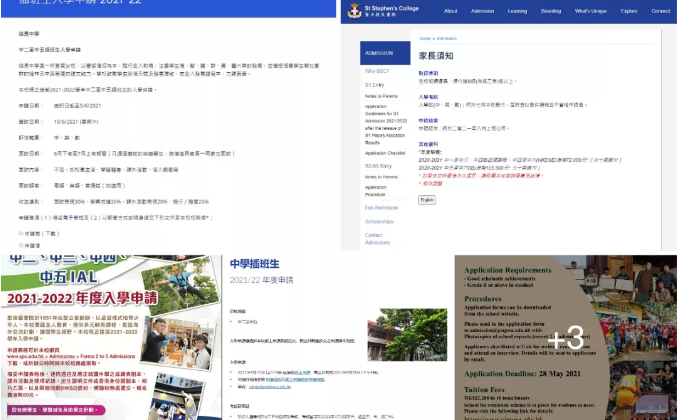Open the Learning menu
The image size is (677, 420).
point(517,11)
